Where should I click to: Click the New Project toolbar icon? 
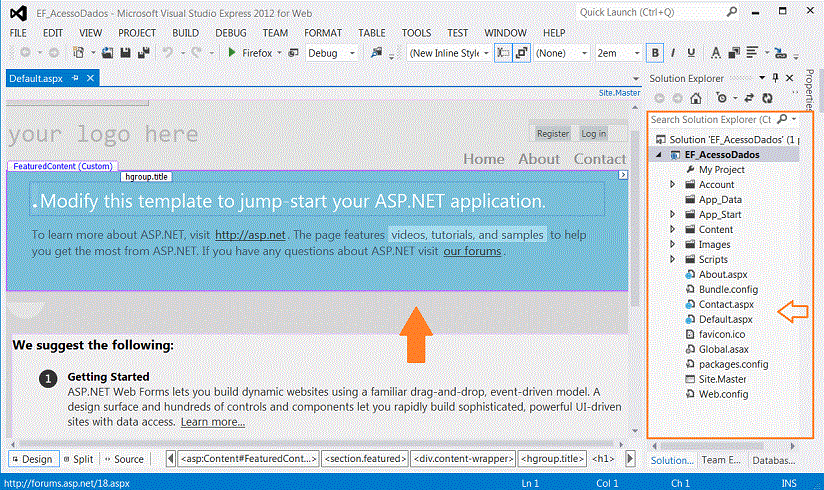(x=78, y=53)
